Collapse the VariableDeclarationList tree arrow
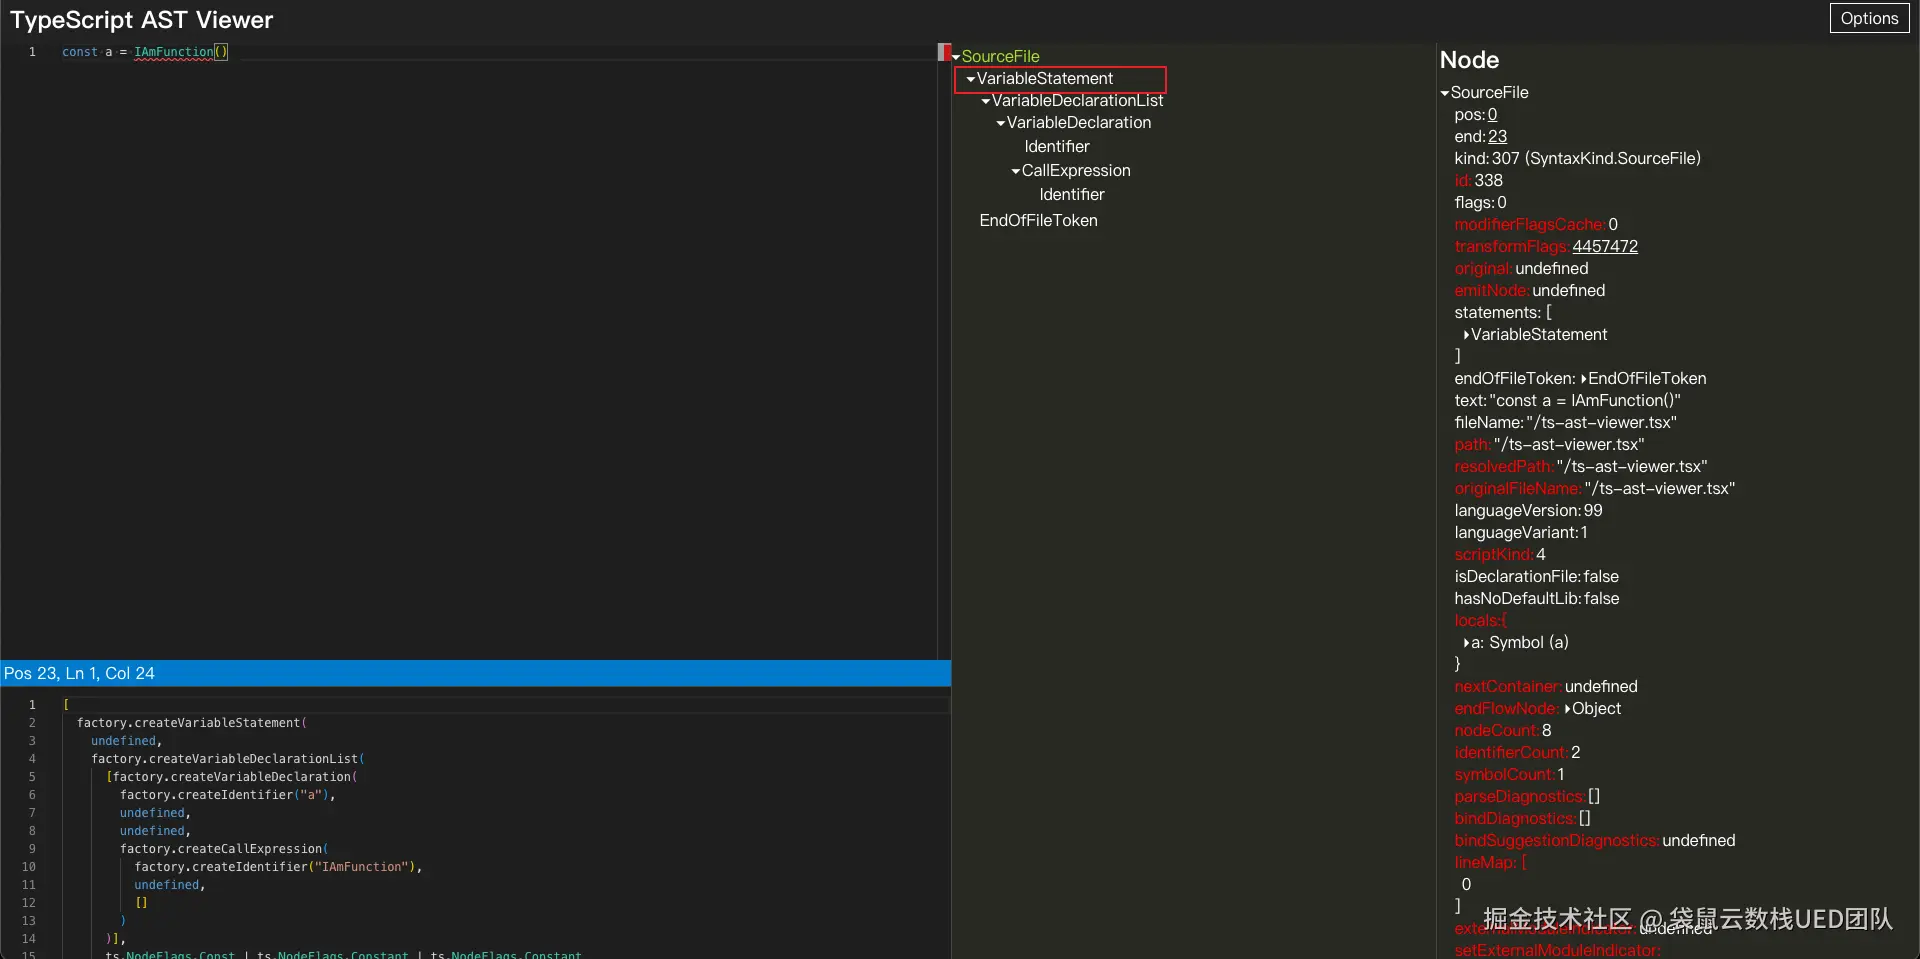 (x=986, y=101)
